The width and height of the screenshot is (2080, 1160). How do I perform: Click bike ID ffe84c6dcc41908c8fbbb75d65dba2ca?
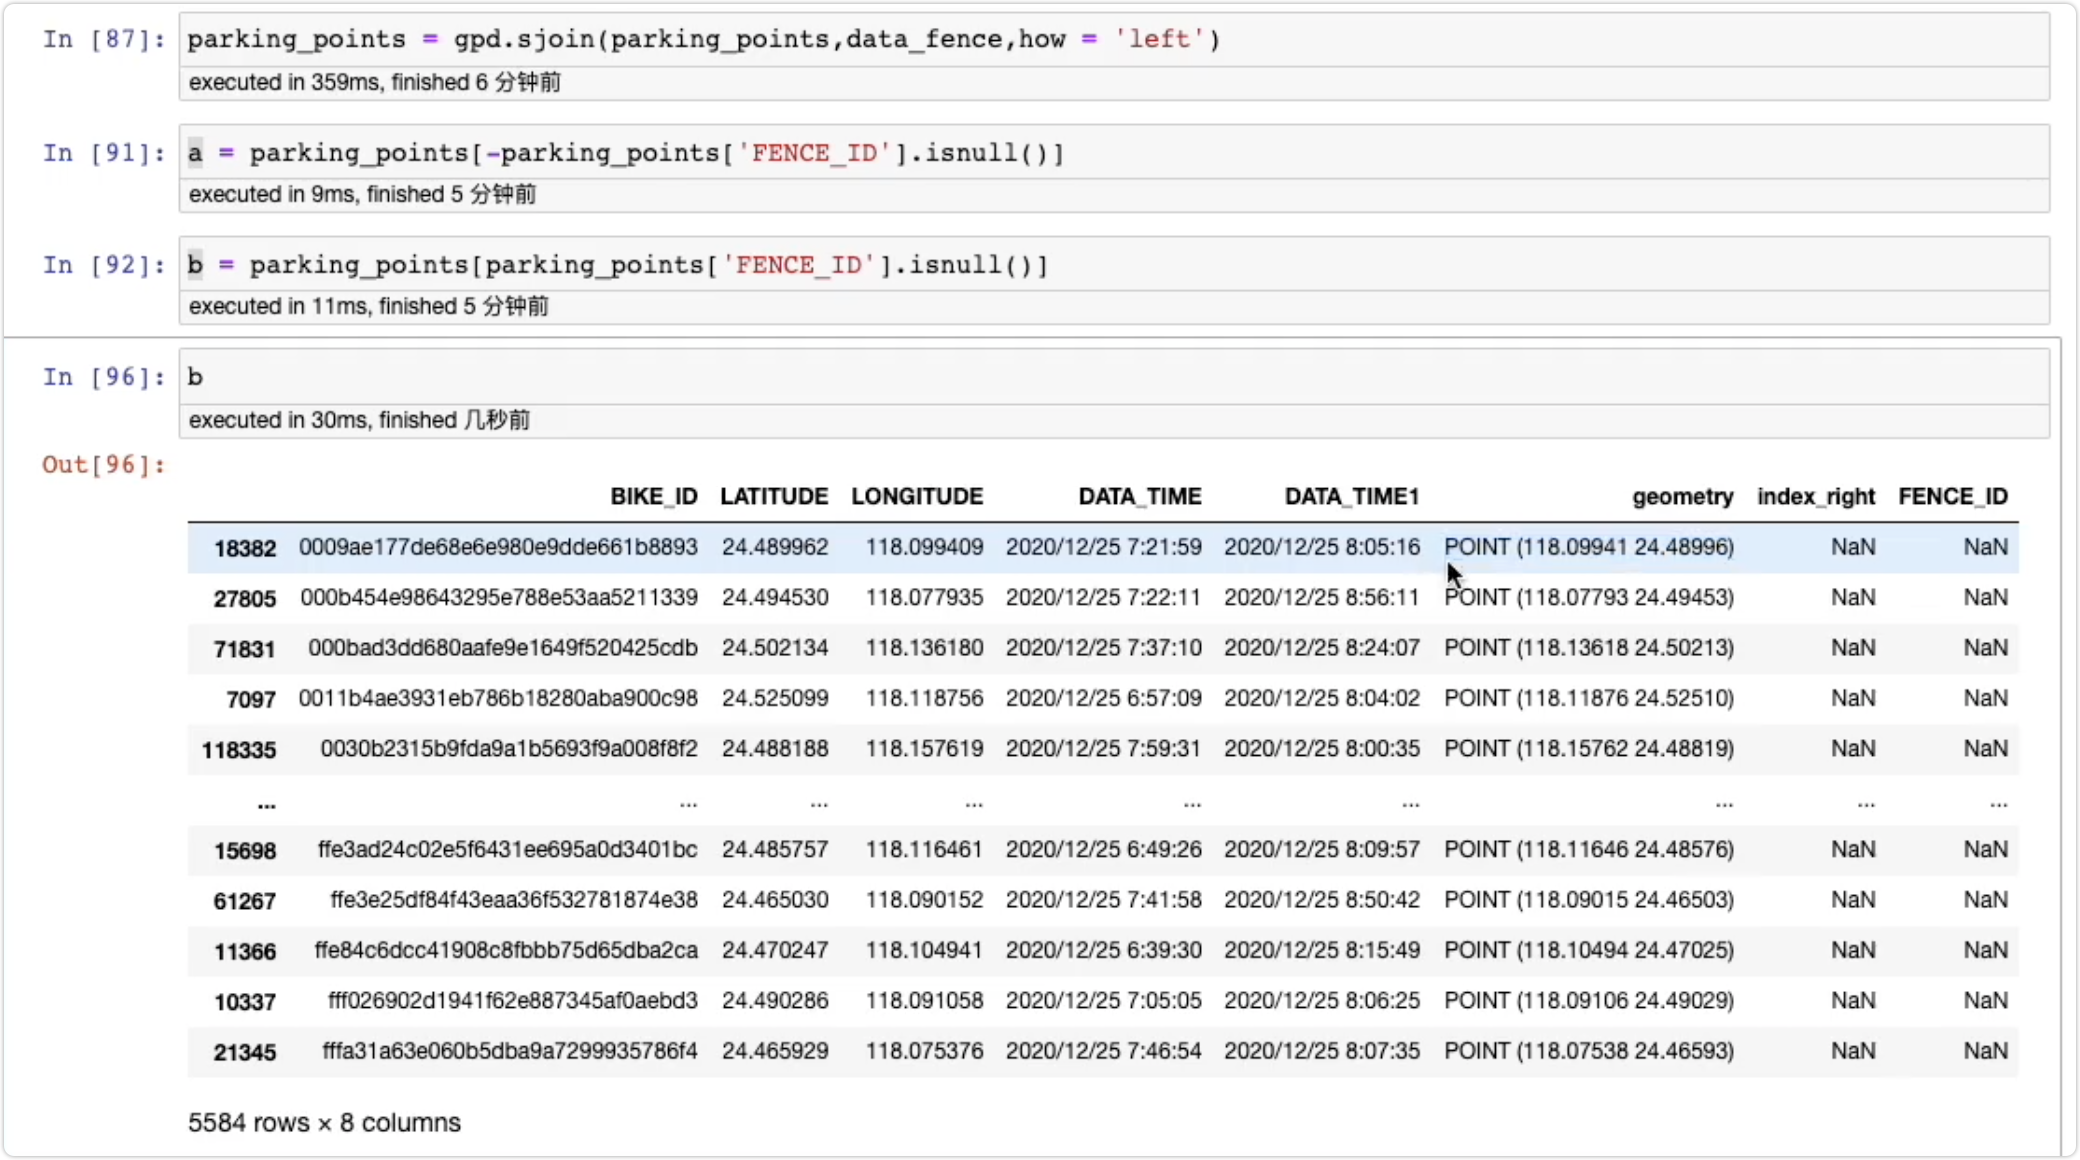506,950
